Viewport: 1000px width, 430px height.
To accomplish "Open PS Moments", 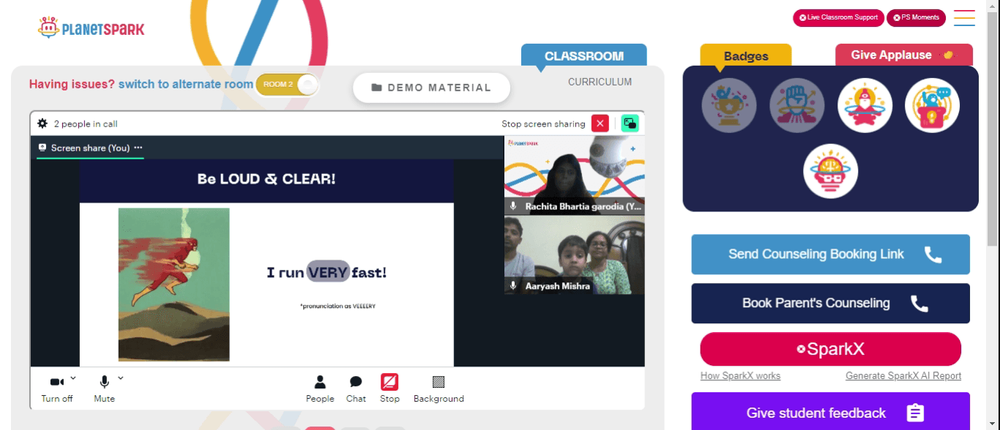I will 916,17.
